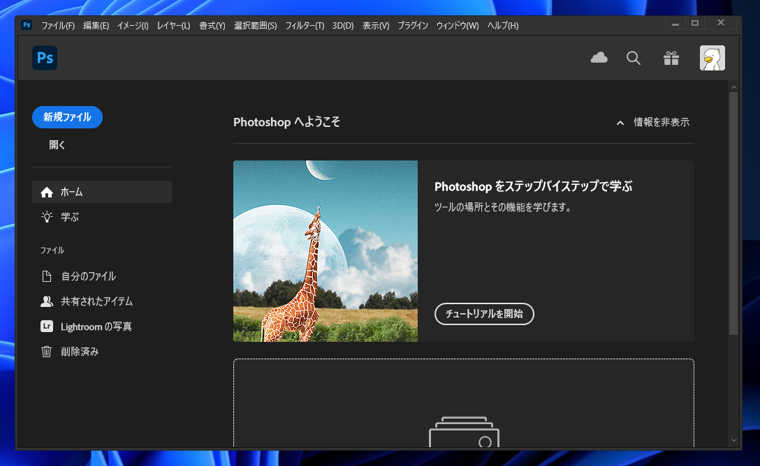Click the lightbulb icon beside 学ぶ
760x466 pixels.
click(x=47, y=217)
